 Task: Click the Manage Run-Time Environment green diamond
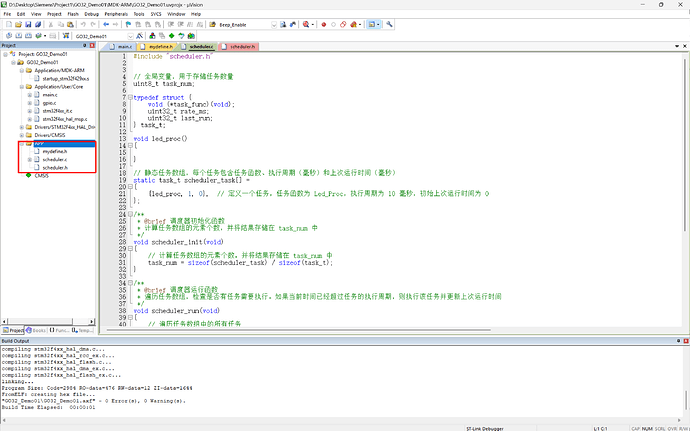coord(171,36)
